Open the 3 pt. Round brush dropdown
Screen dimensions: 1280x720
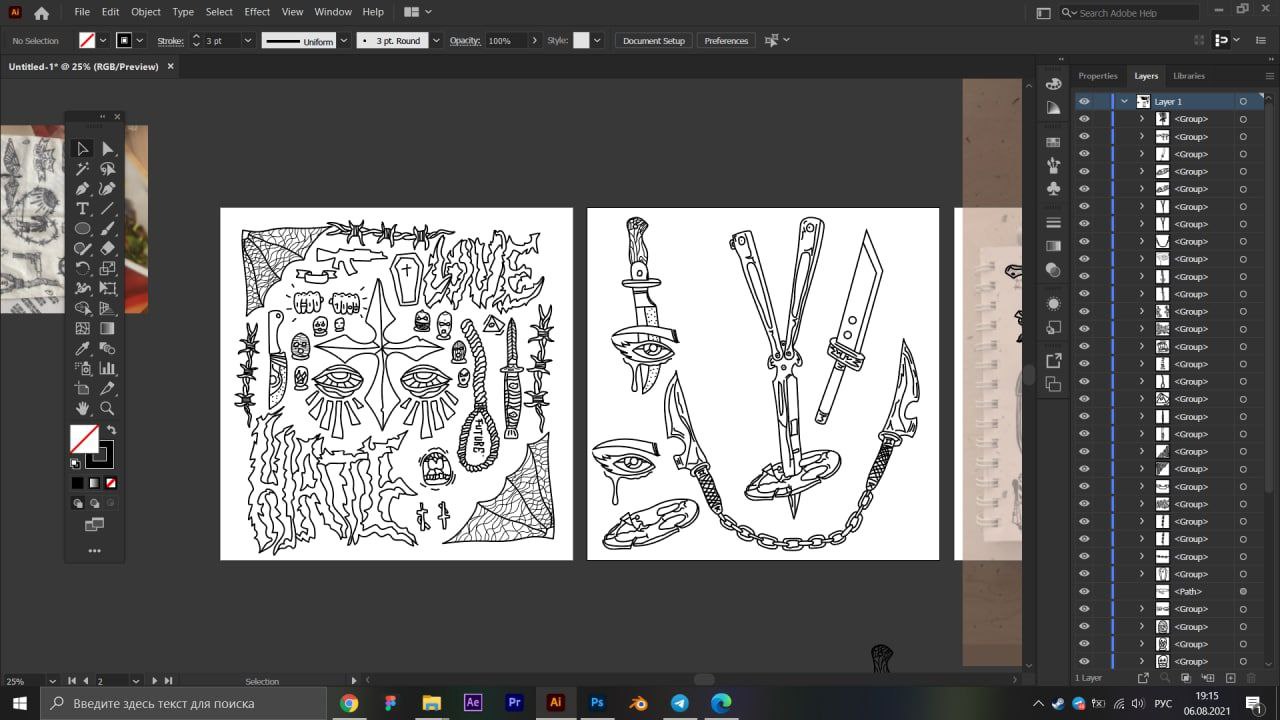point(436,41)
